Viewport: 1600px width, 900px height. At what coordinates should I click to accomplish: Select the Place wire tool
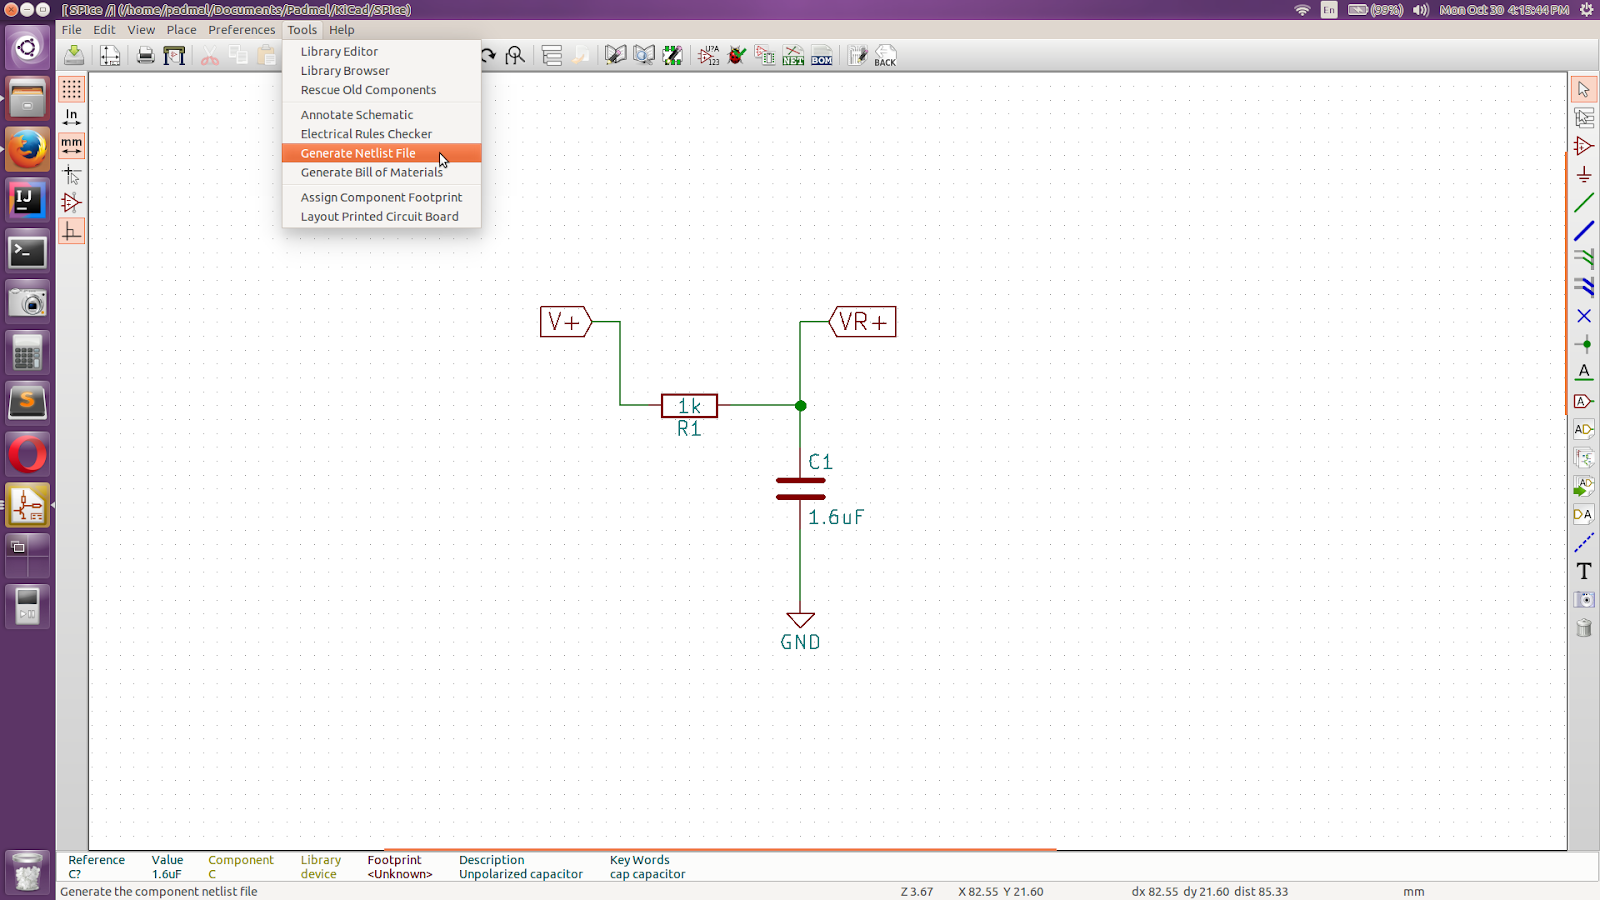point(1584,203)
